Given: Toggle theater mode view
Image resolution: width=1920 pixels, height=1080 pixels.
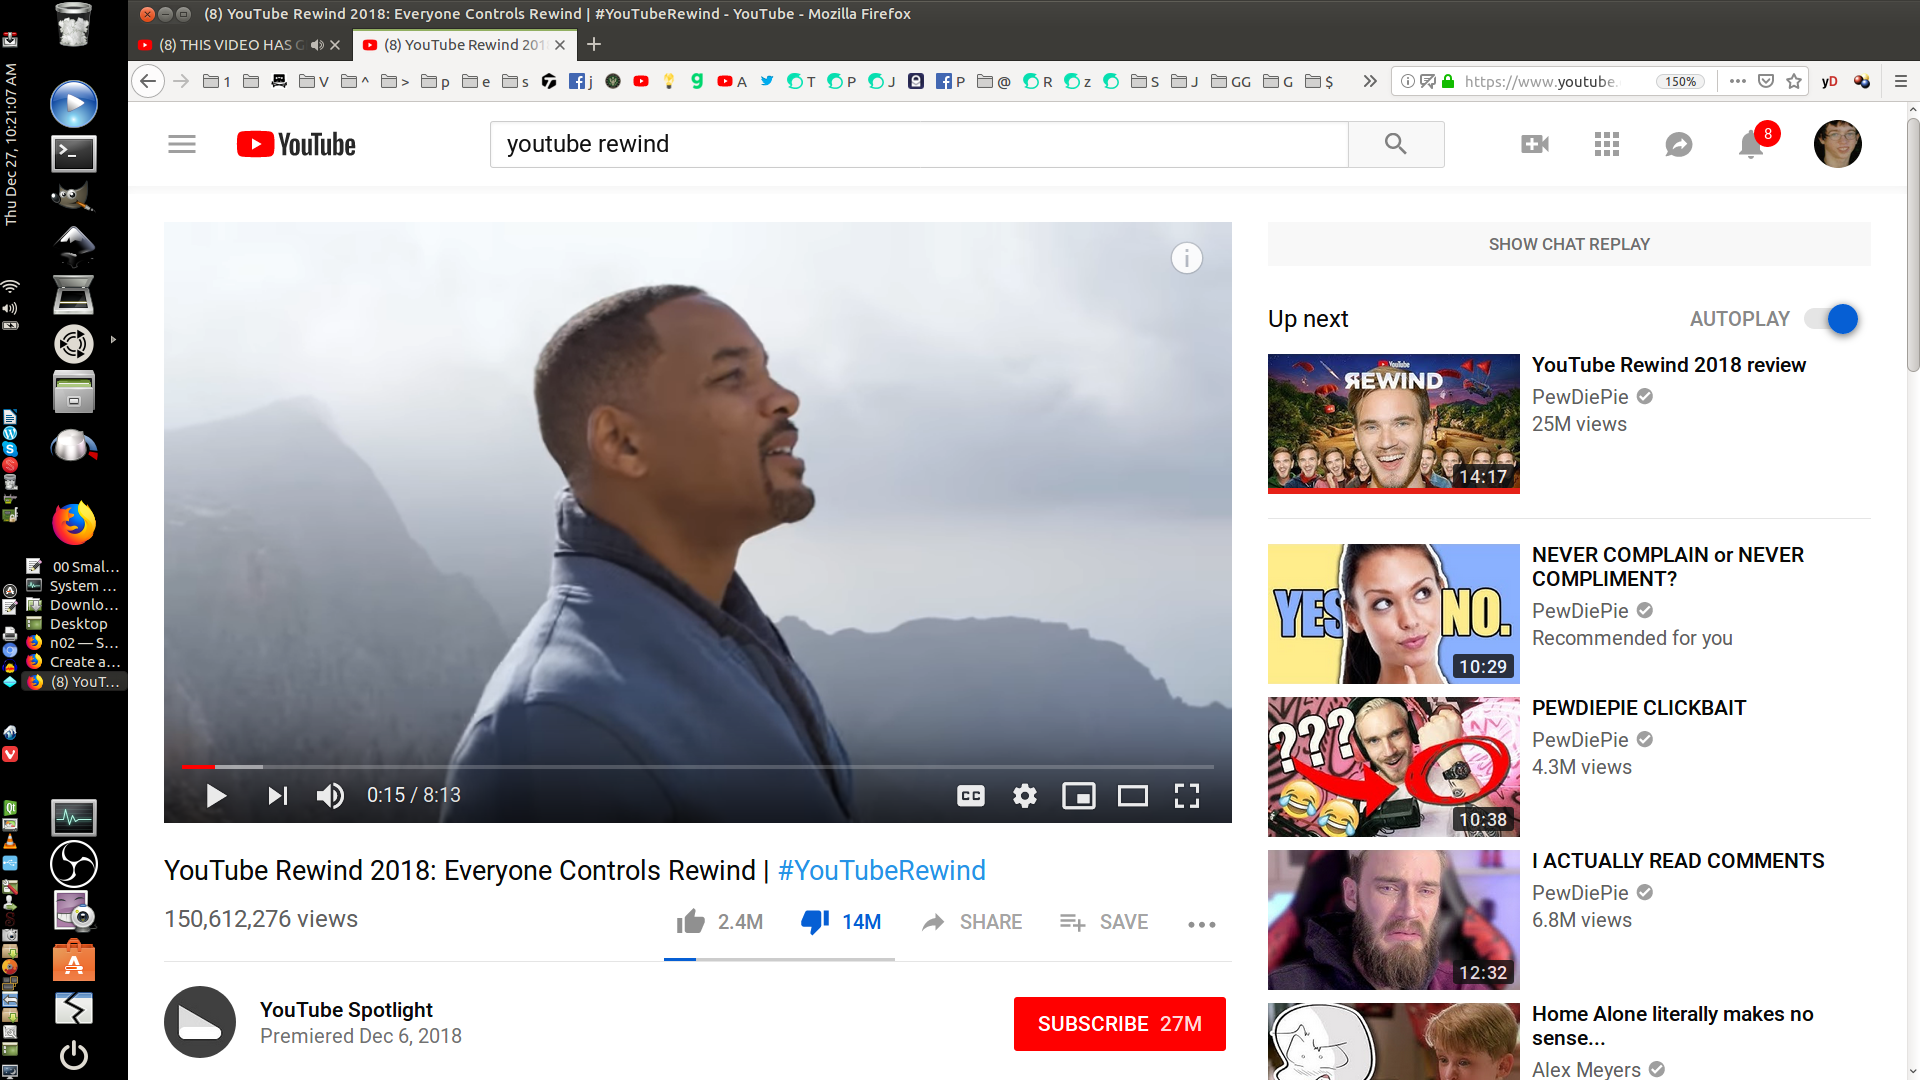Looking at the screenshot, I should point(1133,796).
